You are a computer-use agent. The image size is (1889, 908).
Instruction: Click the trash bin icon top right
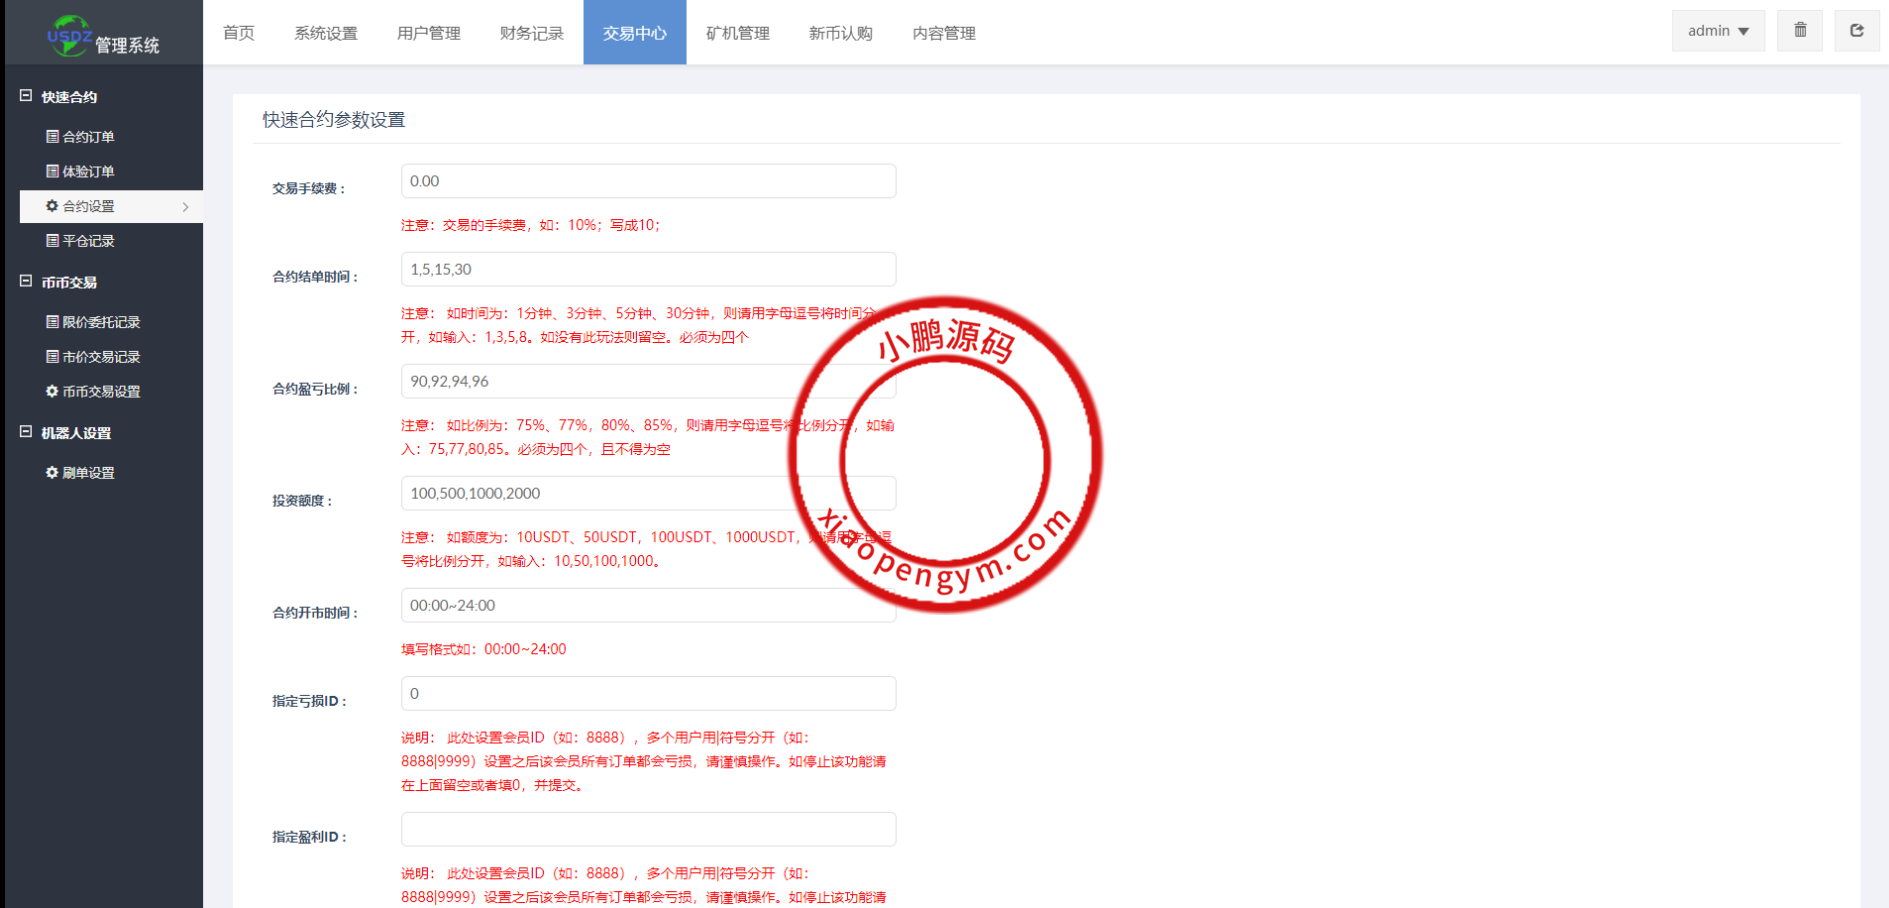click(x=1799, y=30)
